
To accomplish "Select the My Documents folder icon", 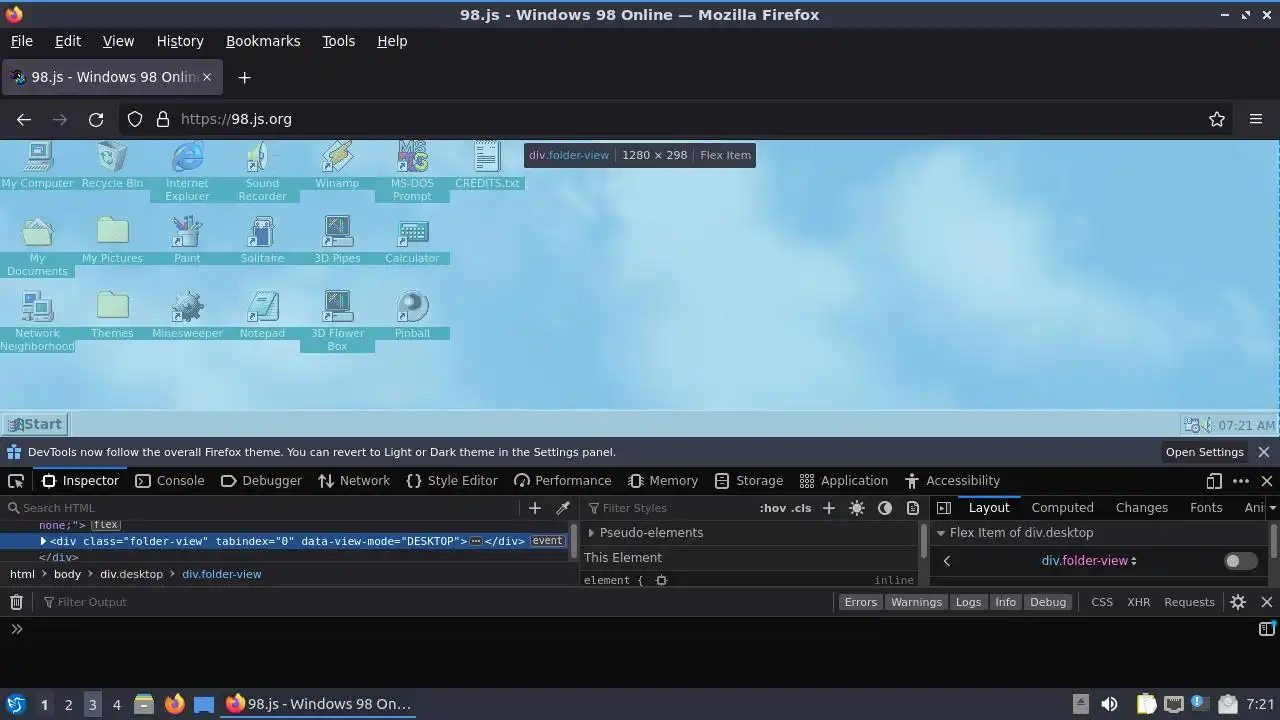I will (x=37, y=246).
